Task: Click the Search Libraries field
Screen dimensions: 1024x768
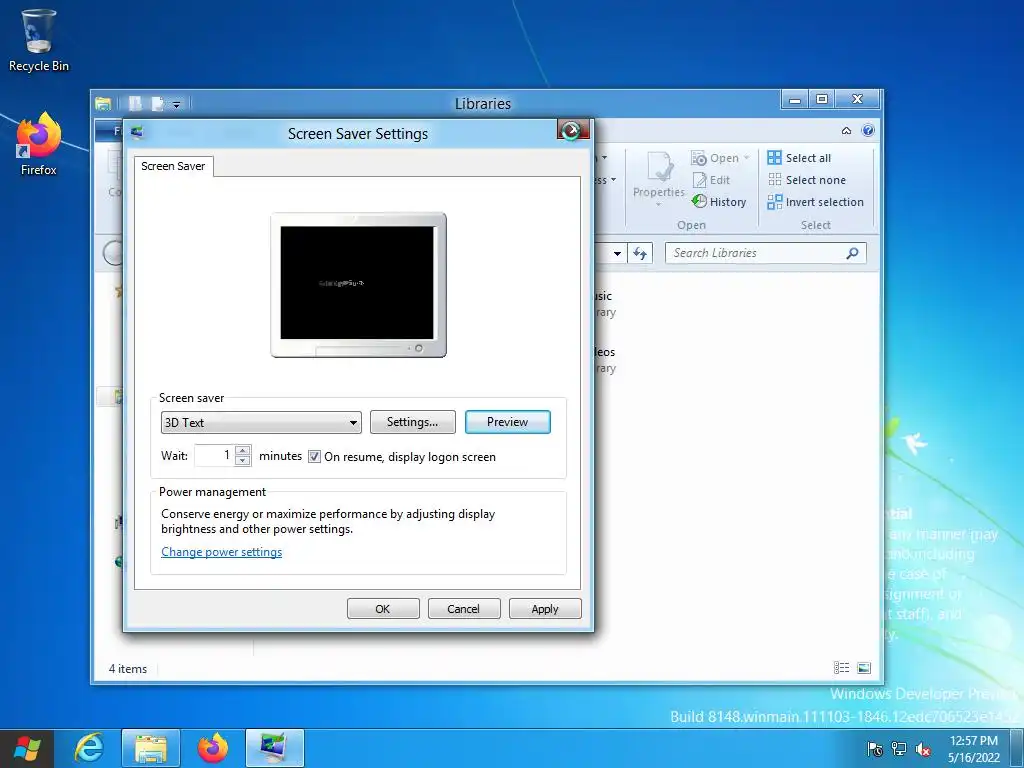Action: click(765, 253)
